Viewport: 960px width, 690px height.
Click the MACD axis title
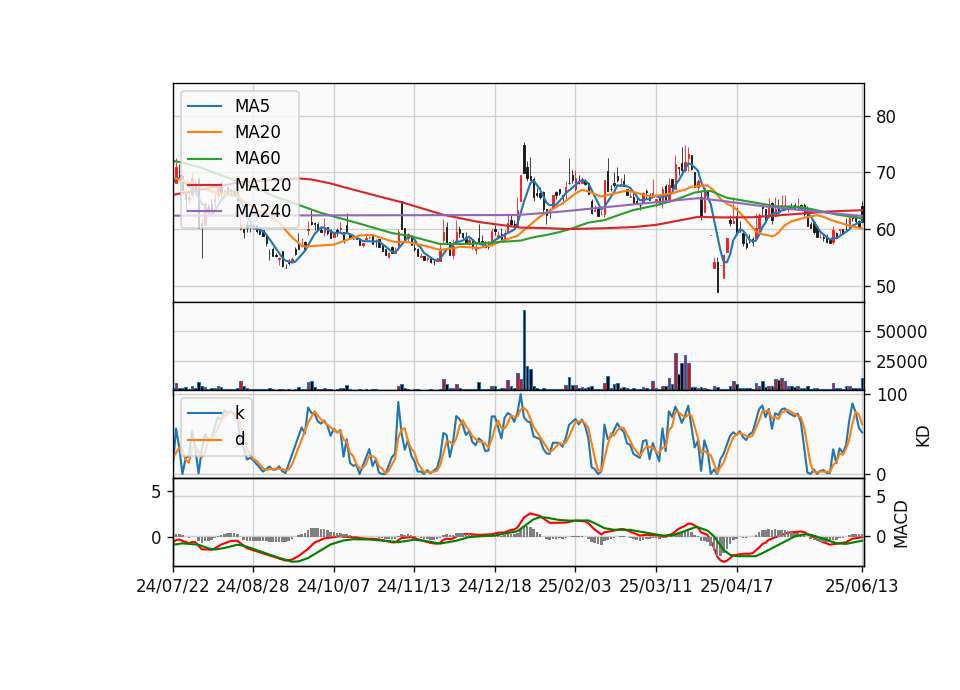point(901,524)
